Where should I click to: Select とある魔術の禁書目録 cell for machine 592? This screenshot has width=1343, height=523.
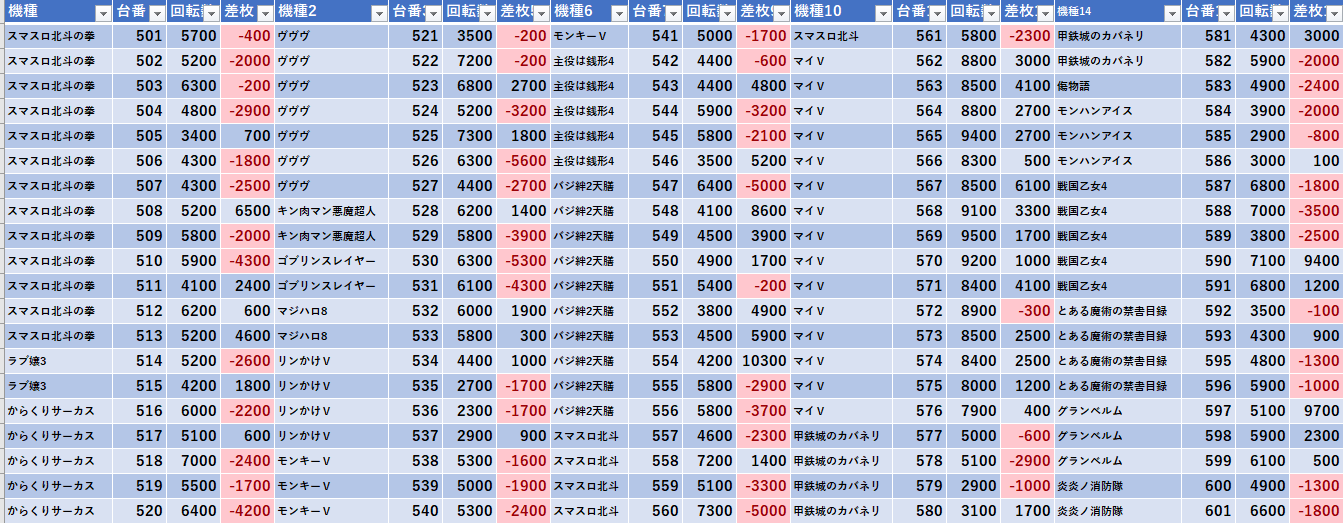1118,310
